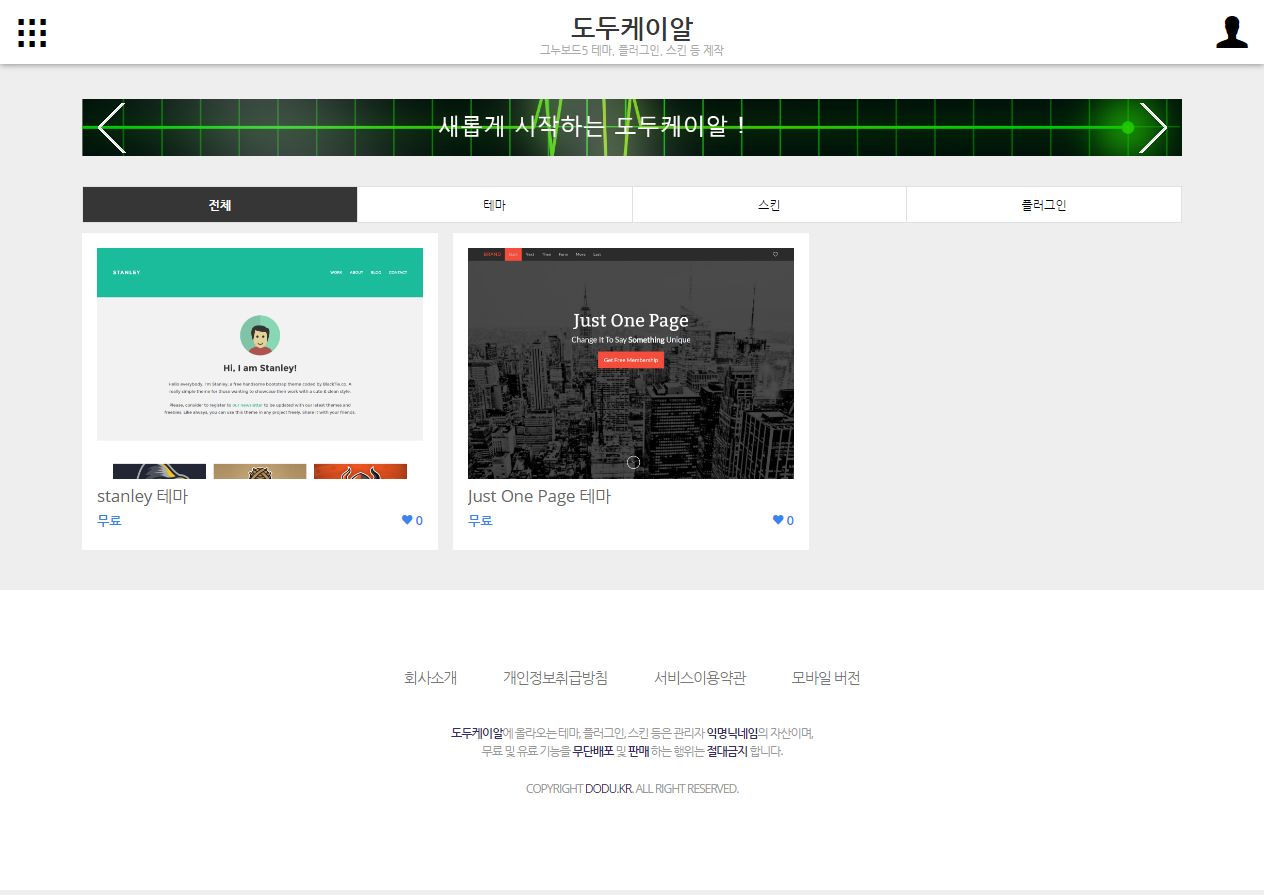Open the 서비스이용약관 page
This screenshot has width=1264, height=895.
[x=700, y=677]
